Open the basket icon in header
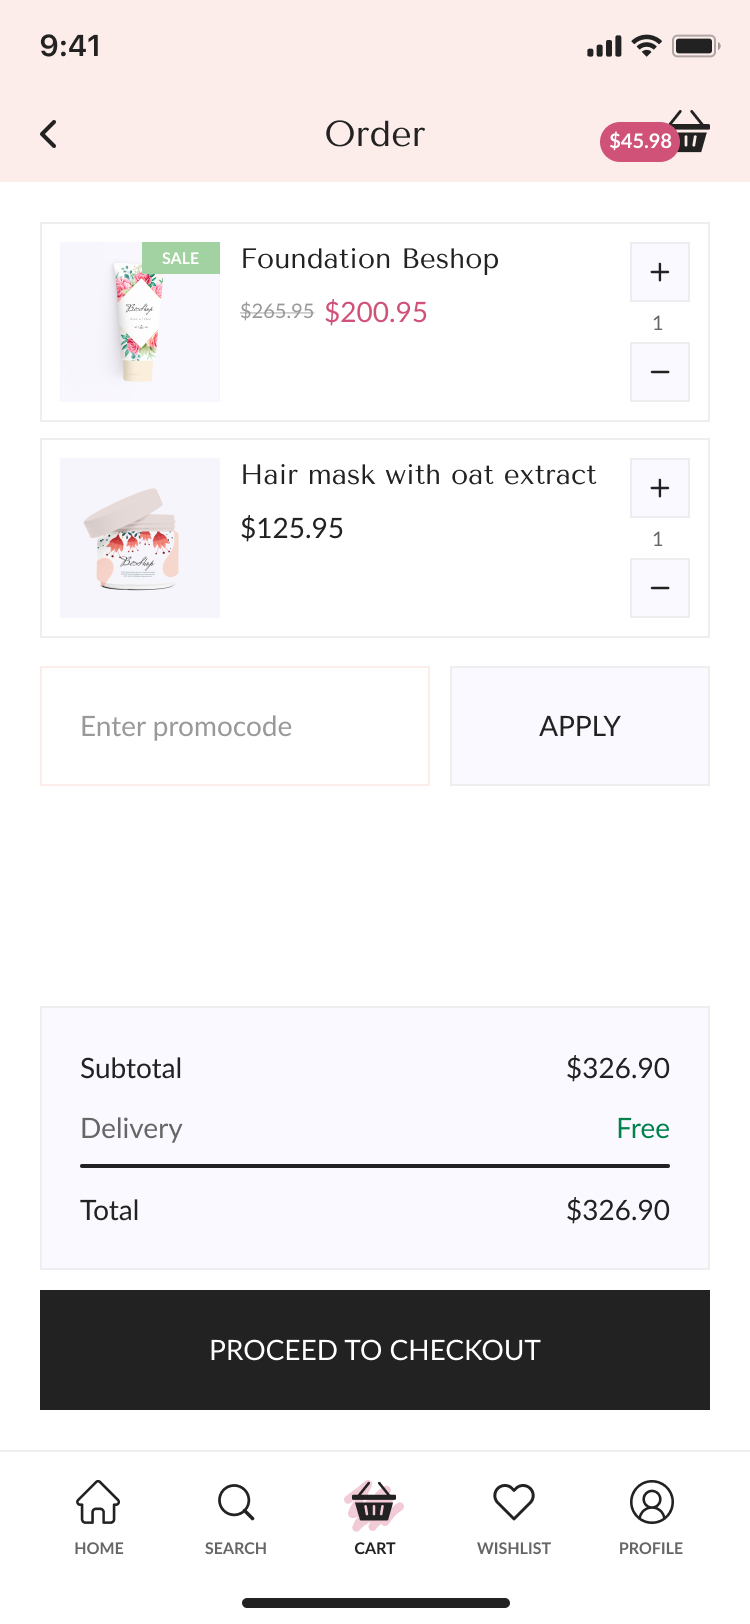The image size is (750, 1624). tap(692, 132)
